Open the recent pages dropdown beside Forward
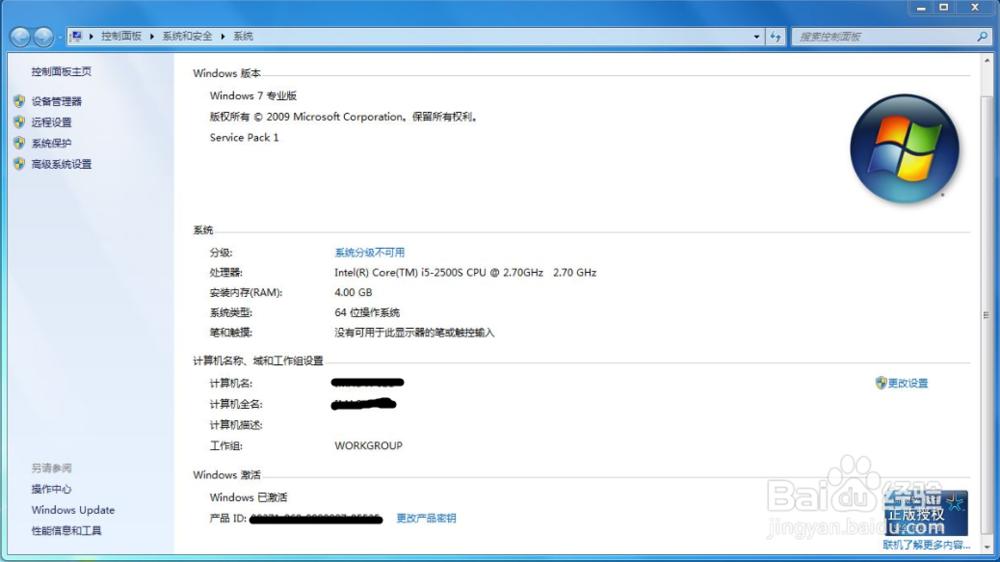The width and height of the screenshot is (1000, 562). [x=60, y=37]
